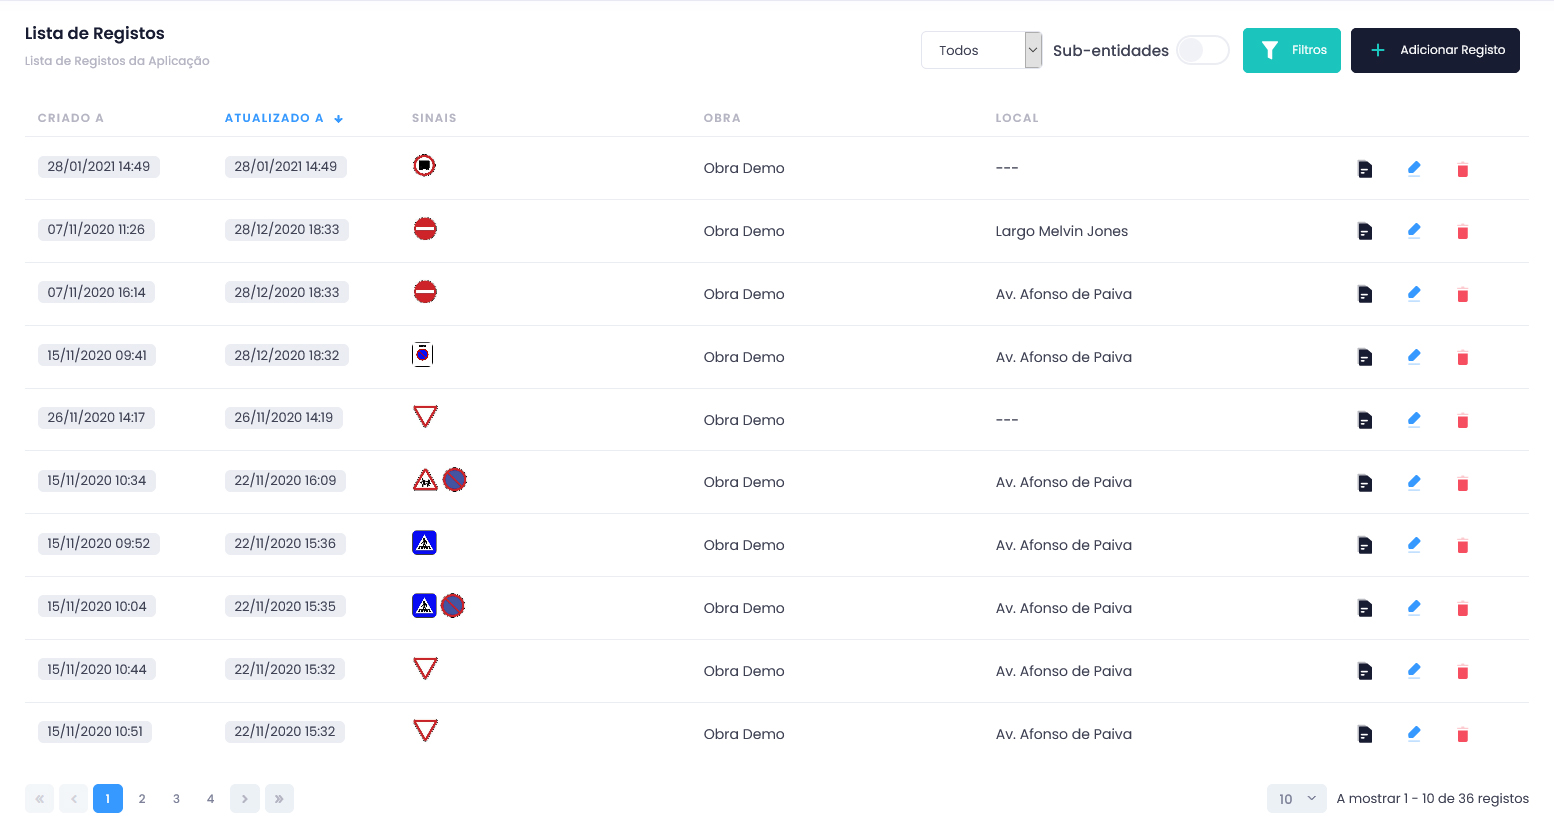The image size is (1554, 821).
Task: Jump to the first page
Action: pos(39,798)
